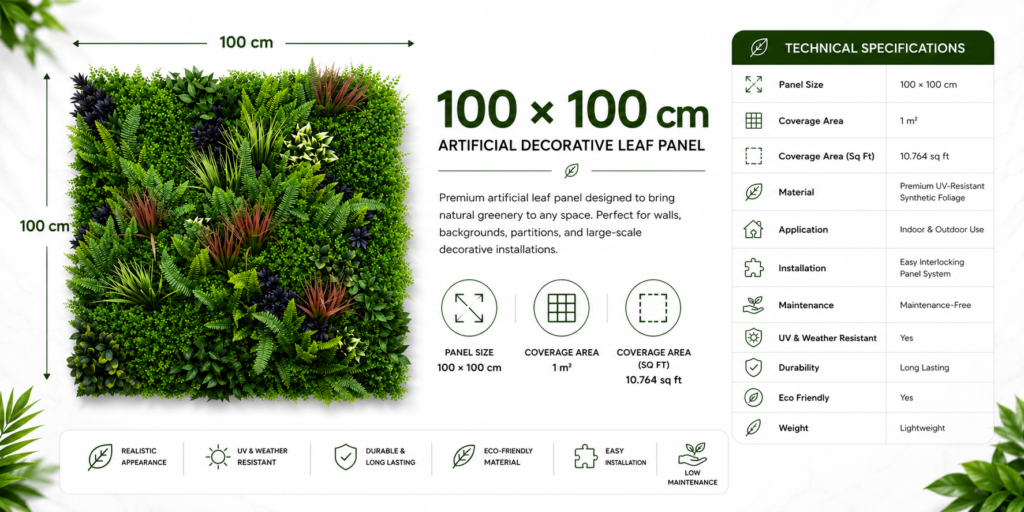Click shield icon beside DURABLE & LONG LASTING
Viewport: 1024px width, 512px height.
click(345, 456)
